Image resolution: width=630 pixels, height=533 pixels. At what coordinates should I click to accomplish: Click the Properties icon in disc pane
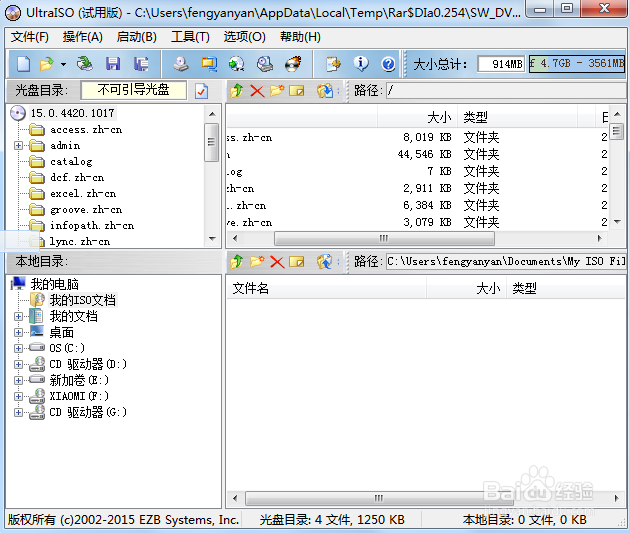point(325,91)
